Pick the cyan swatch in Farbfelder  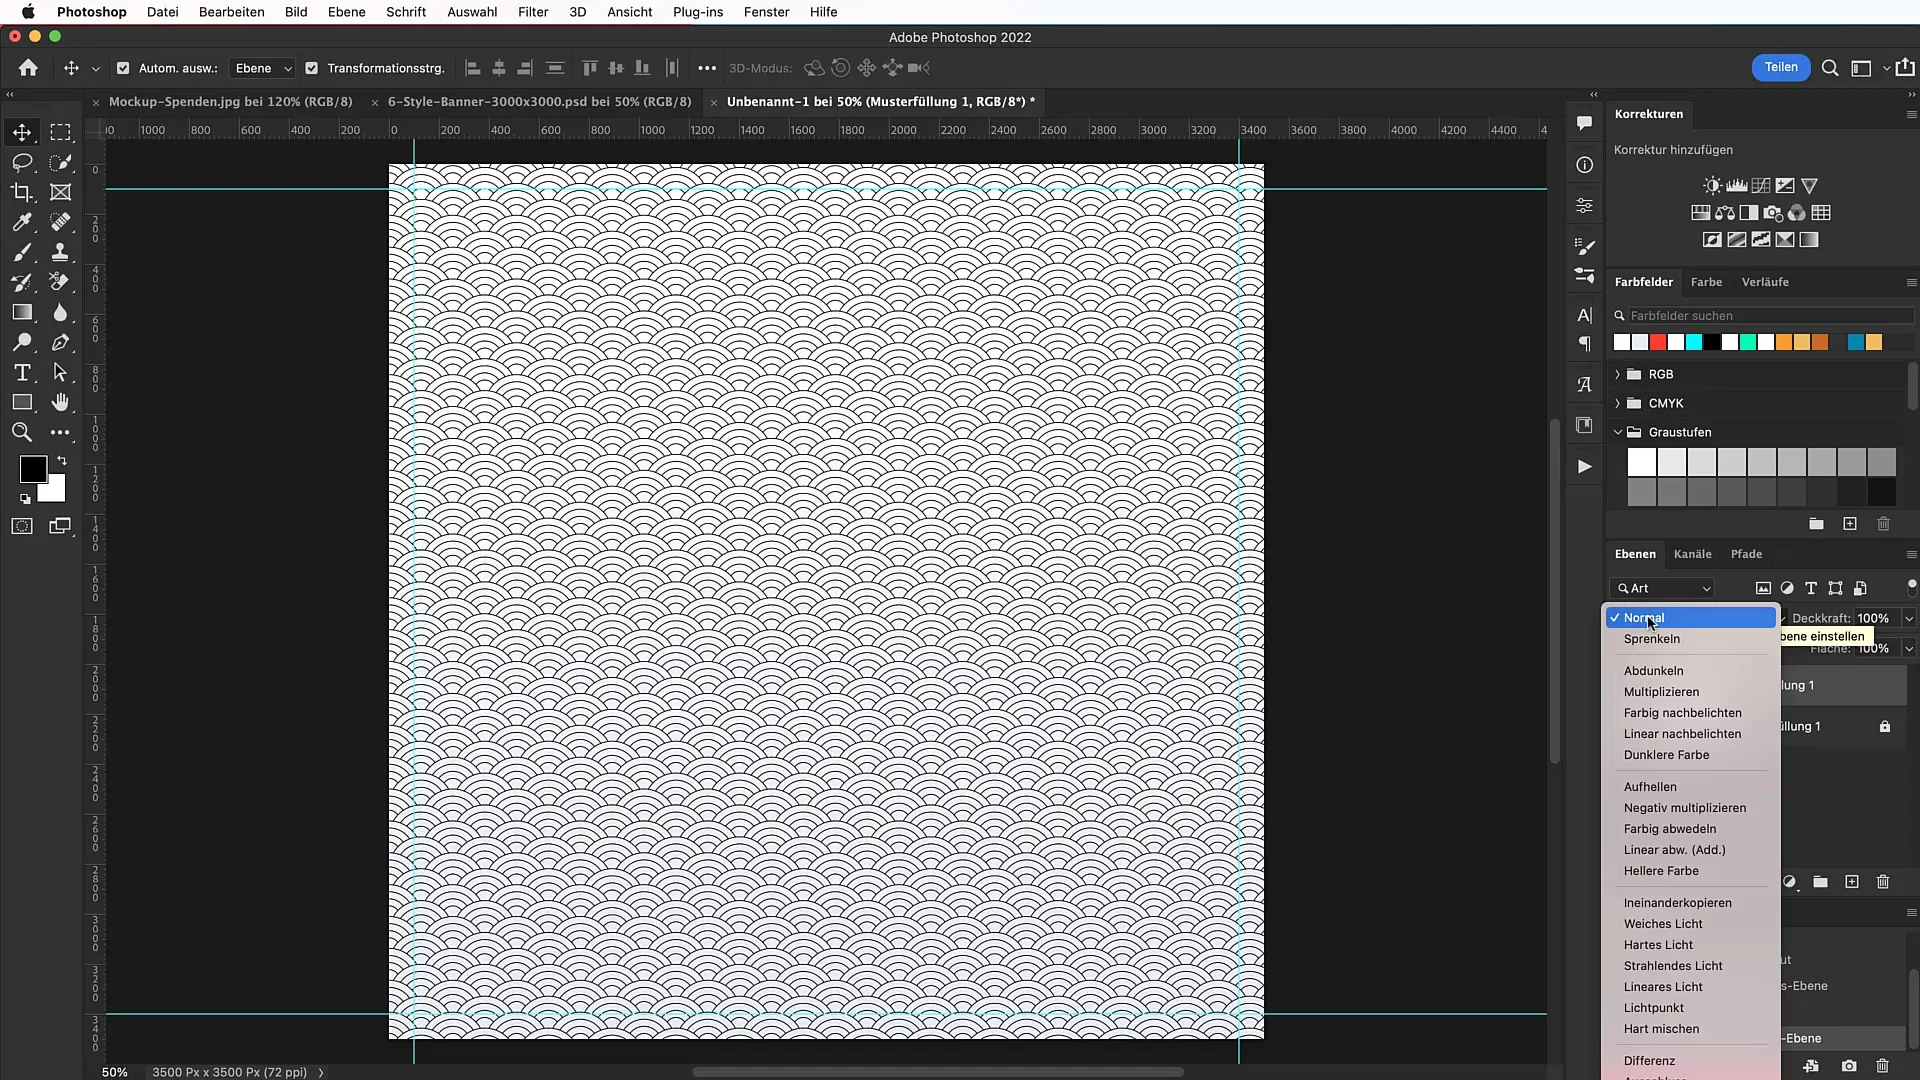1694,342
